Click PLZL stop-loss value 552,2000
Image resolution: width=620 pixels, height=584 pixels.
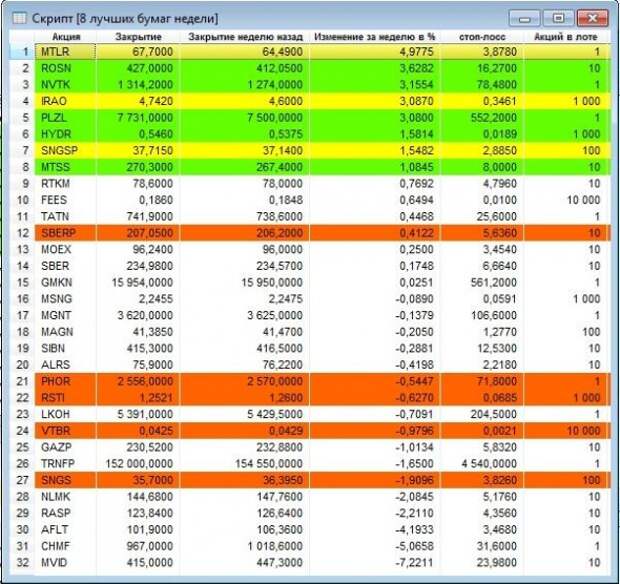coord(482,118)
